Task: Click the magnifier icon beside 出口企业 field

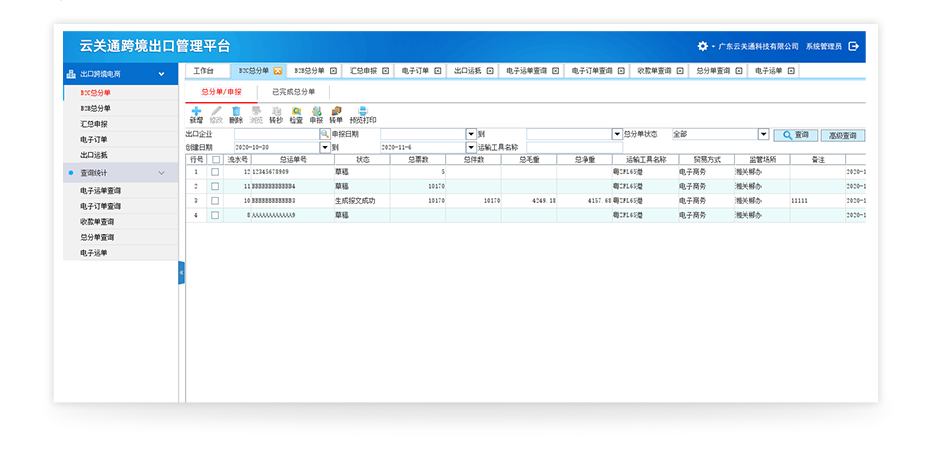Action: click(324, 134)
